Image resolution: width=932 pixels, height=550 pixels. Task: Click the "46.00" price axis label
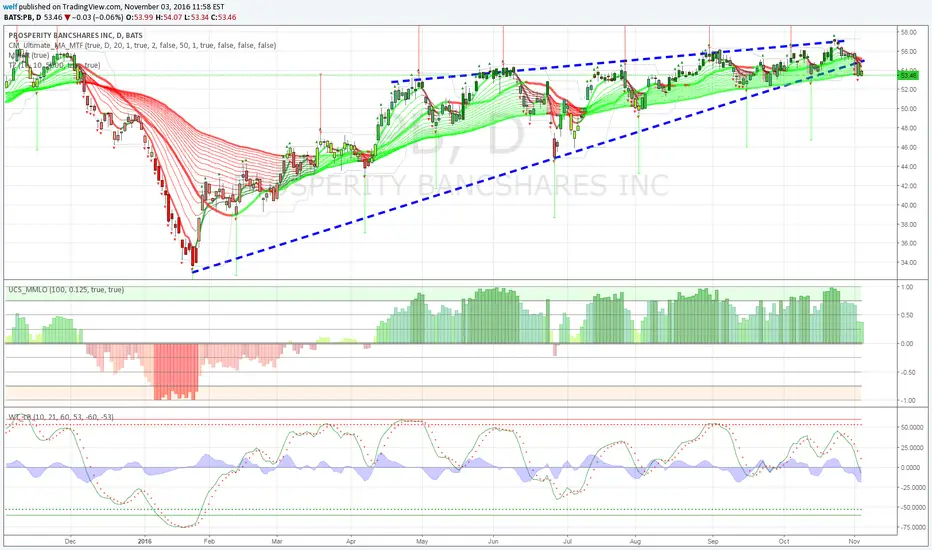point(908,147)
